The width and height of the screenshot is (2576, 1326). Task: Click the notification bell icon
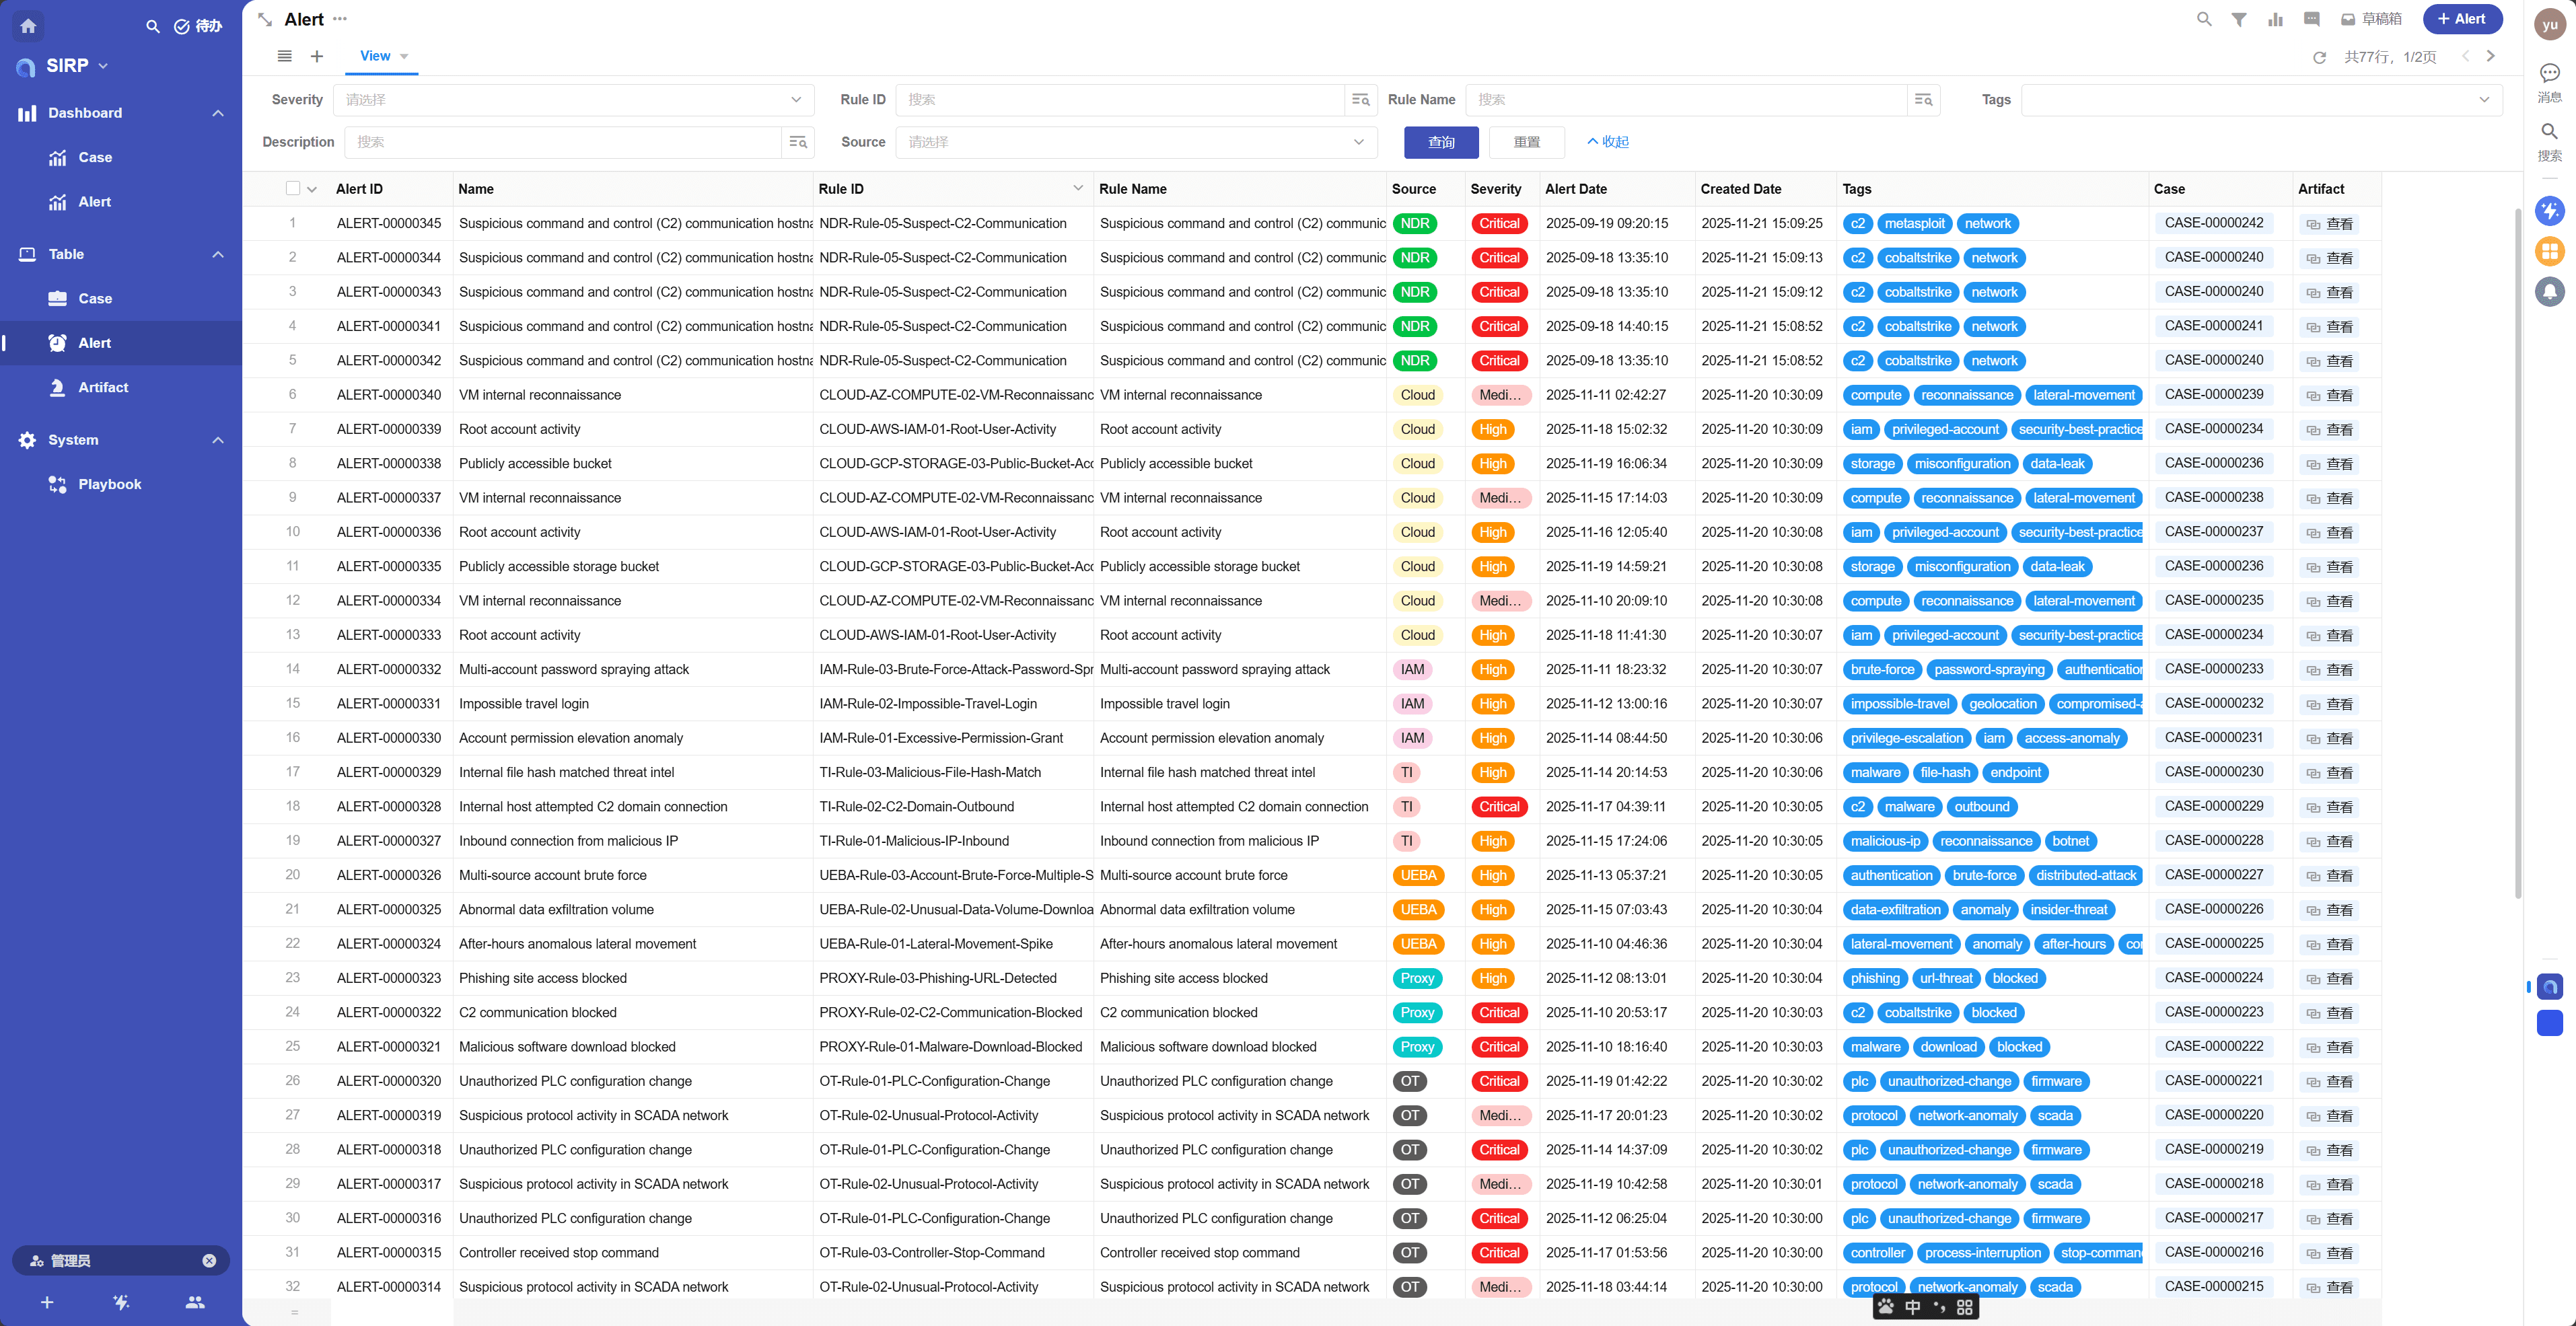point(2549,292)
